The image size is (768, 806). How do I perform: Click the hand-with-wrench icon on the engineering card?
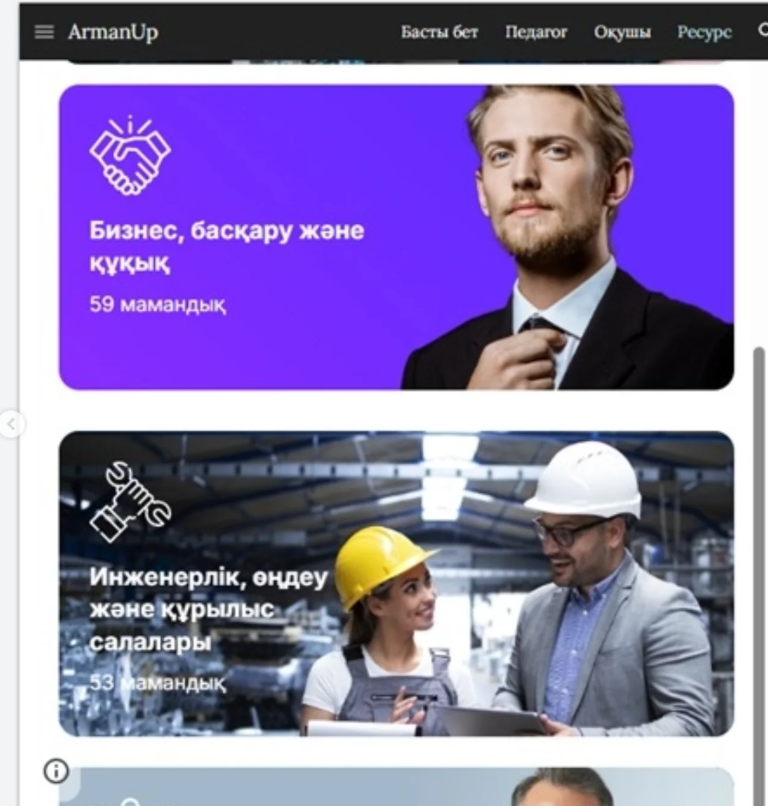coord(130,502)
